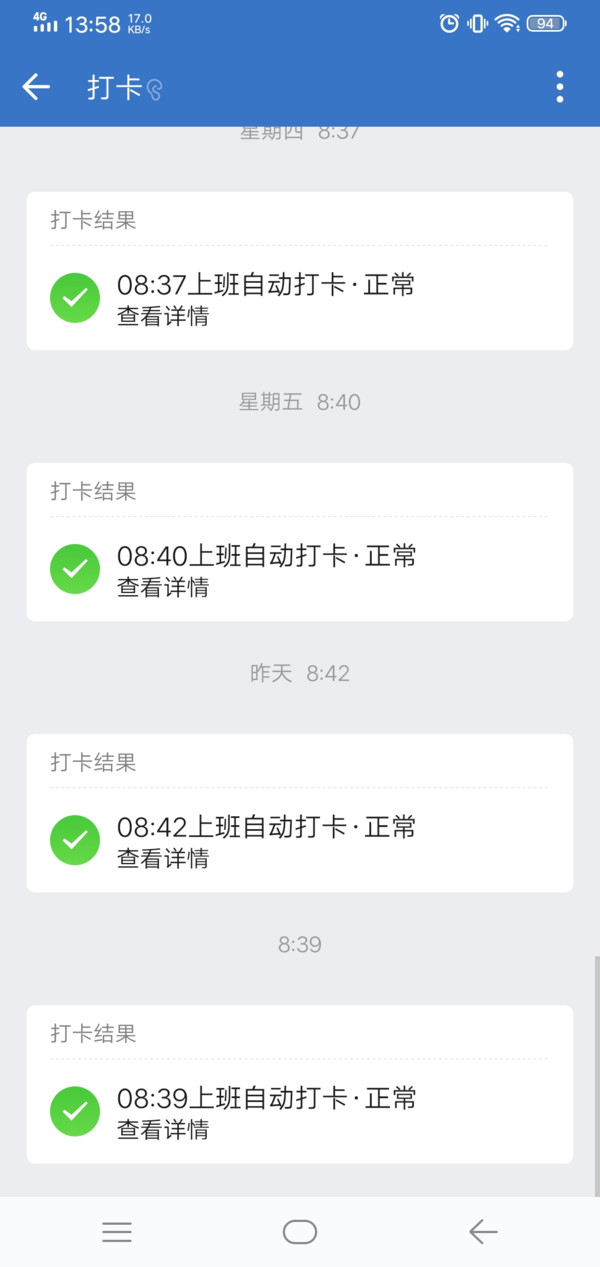Screen dimensions: 600x1267
Task: Tap the ear icon beside 打卡 title
Action: 154,90
